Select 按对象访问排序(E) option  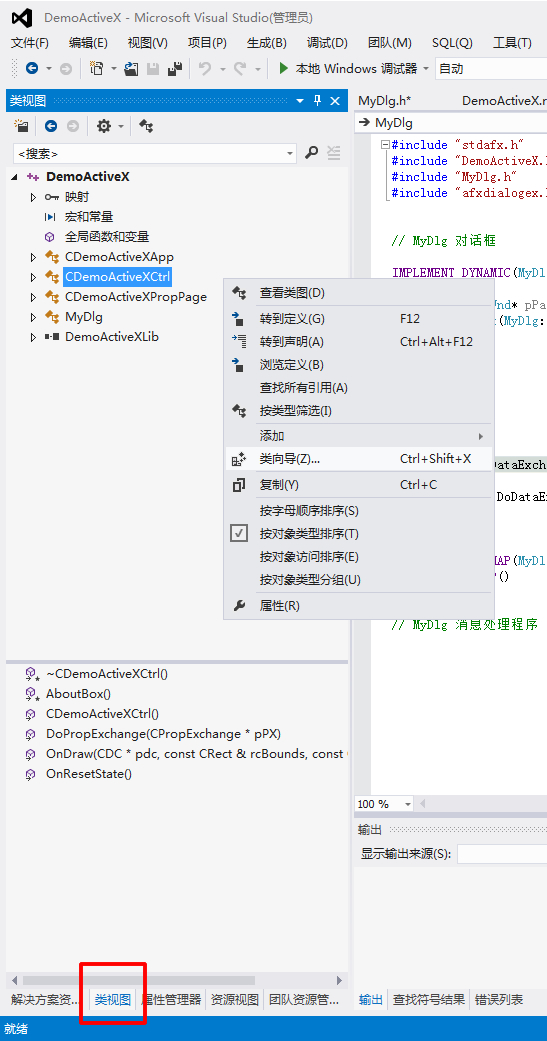click(x=358, y=556)
